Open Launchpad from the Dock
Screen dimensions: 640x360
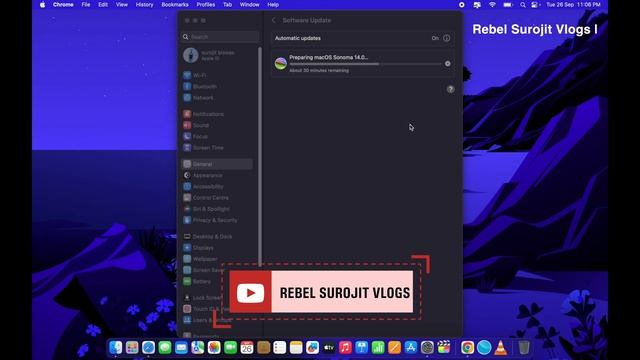point(132,348)
